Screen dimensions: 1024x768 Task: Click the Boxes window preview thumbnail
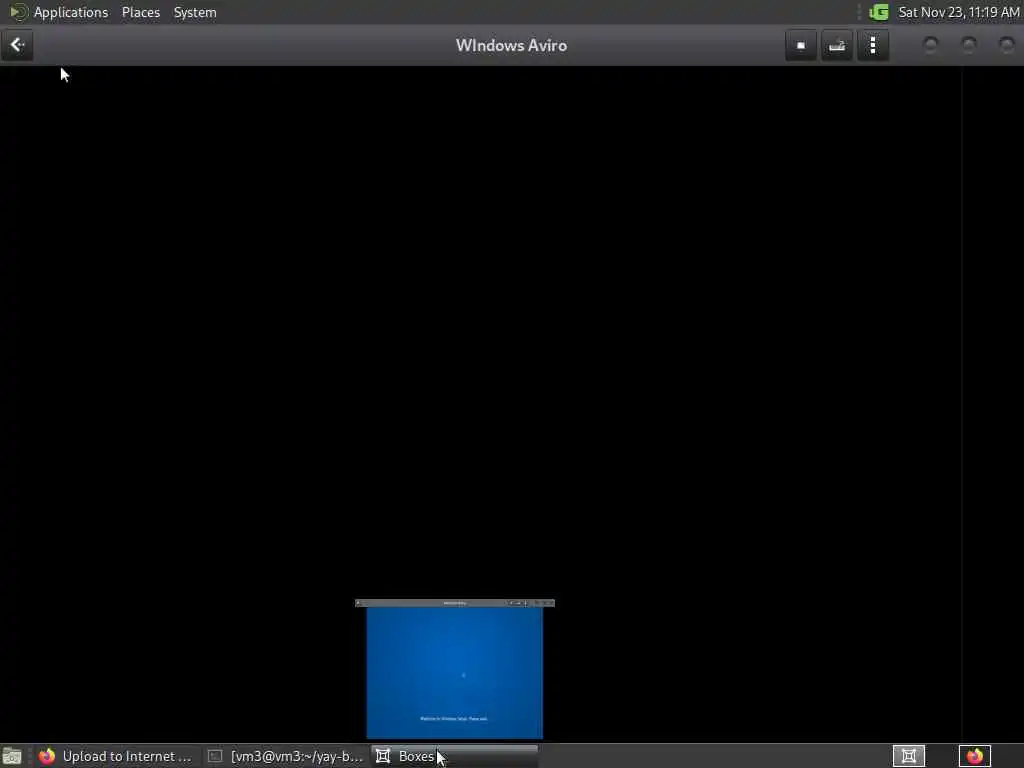tap(455, 669)
